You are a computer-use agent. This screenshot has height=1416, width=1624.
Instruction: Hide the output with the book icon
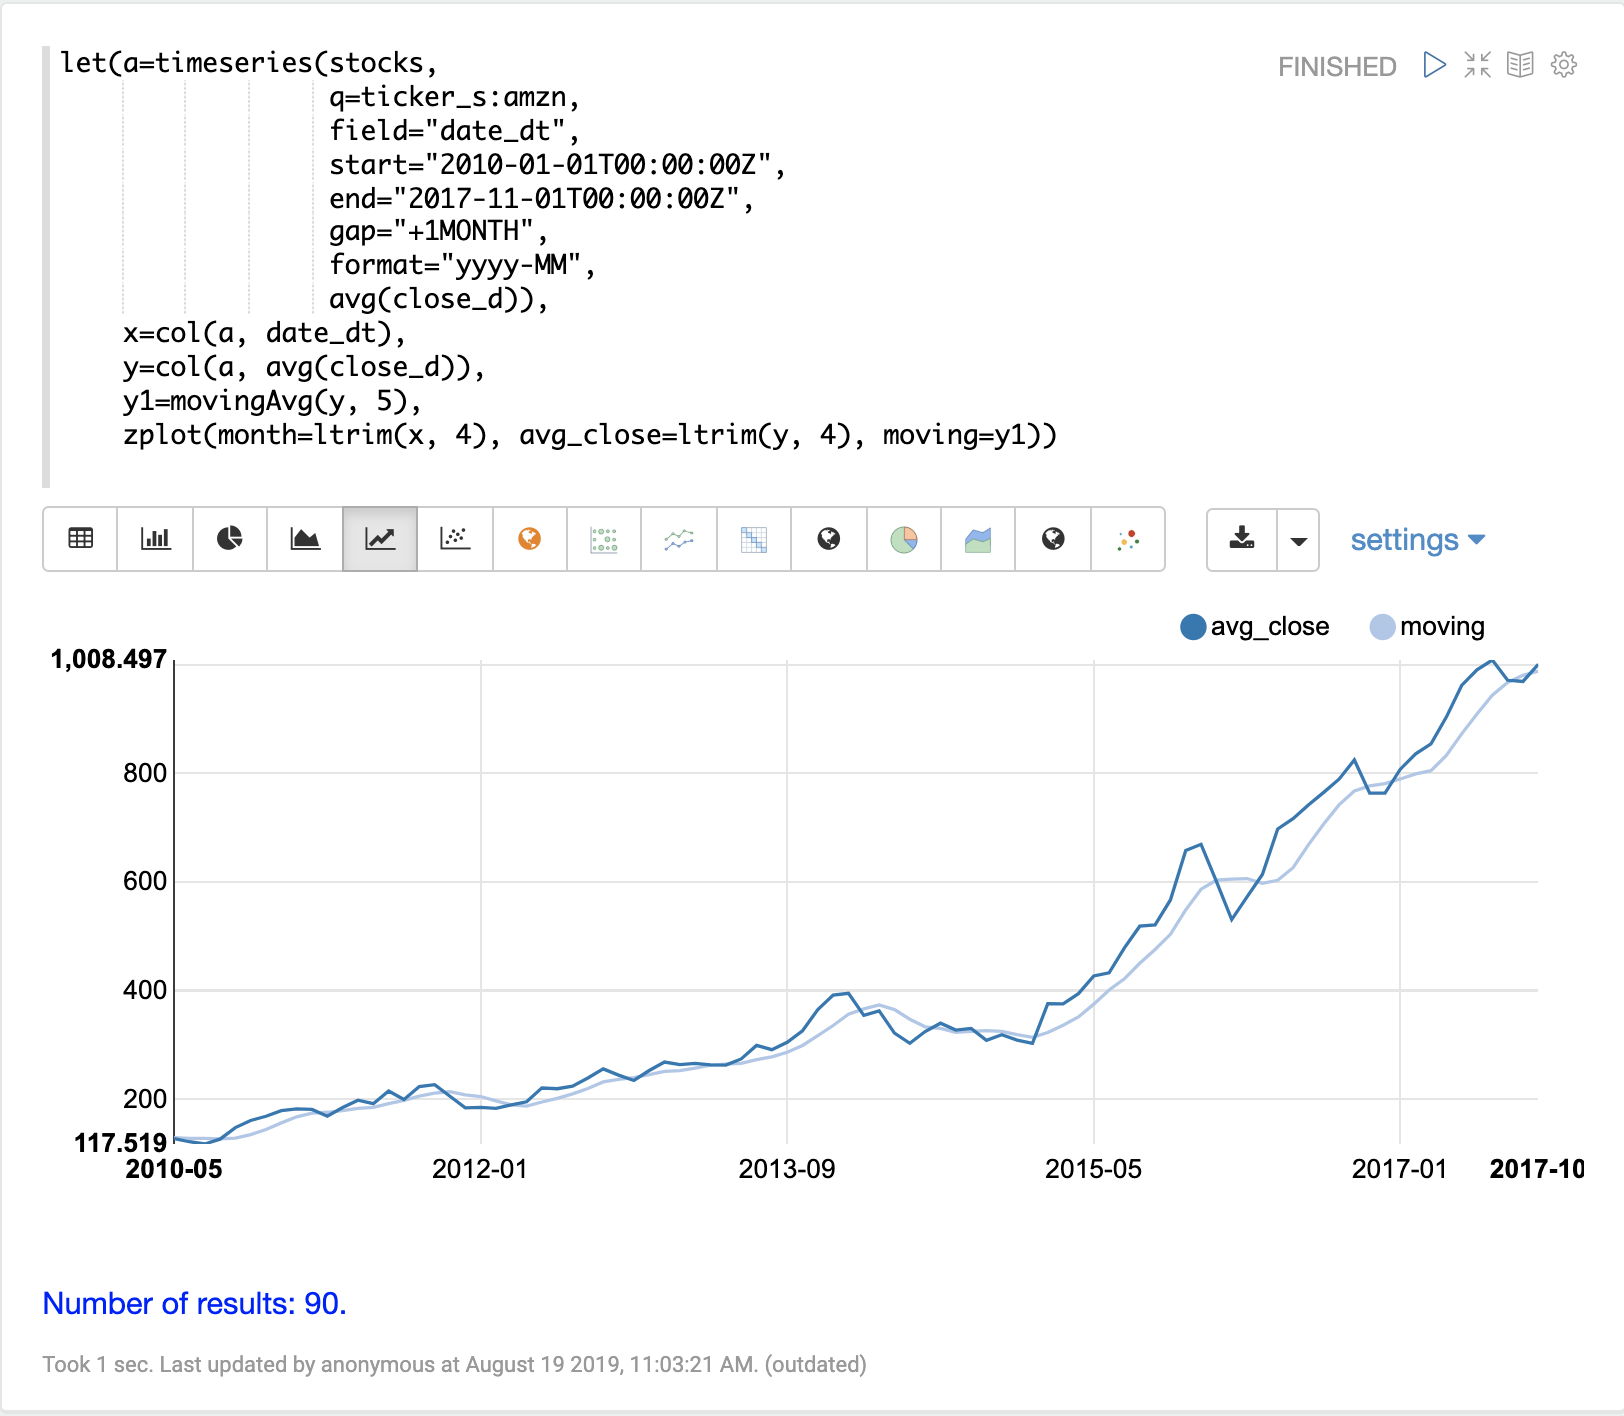(x=1520, y=65)
